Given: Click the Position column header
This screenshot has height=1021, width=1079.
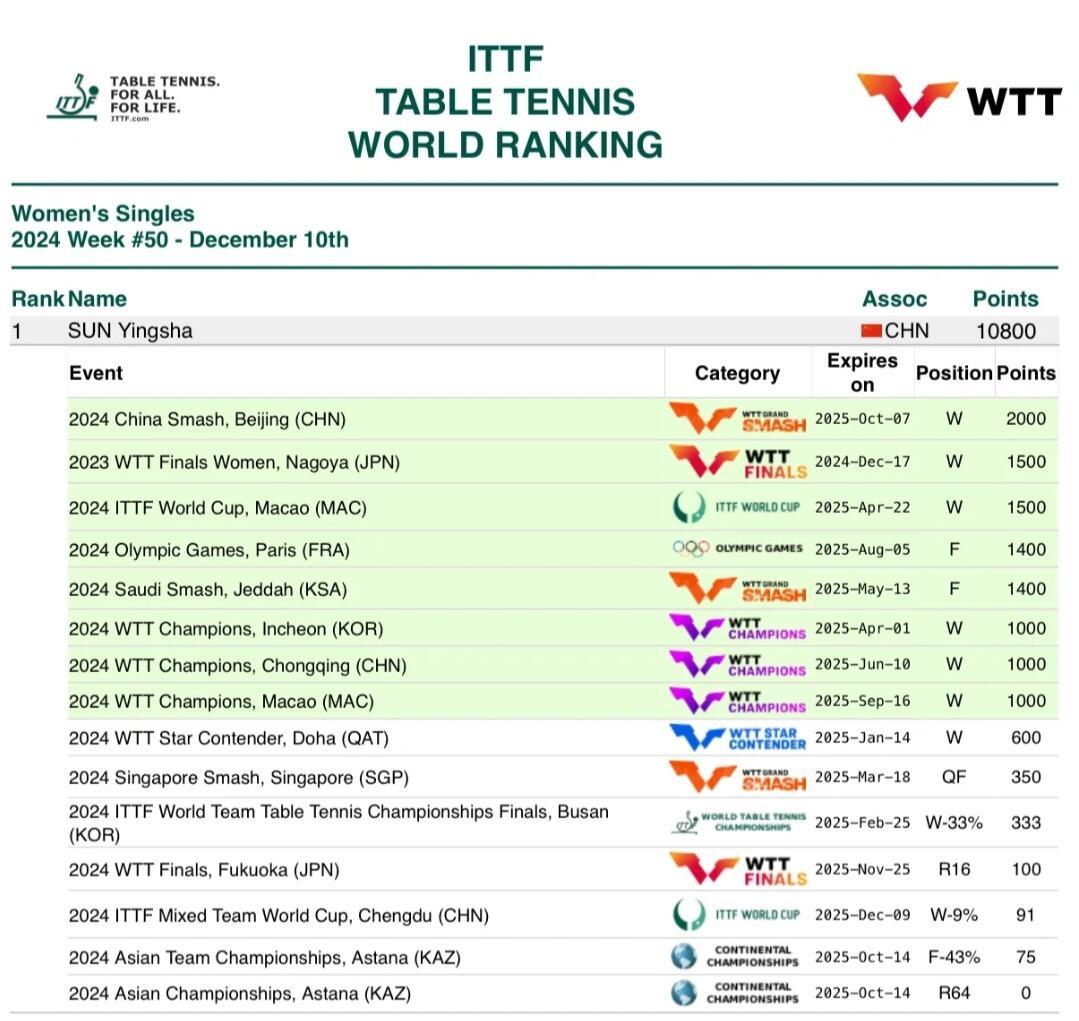Looking at the screenshot, I should click(x=954, y=373).
